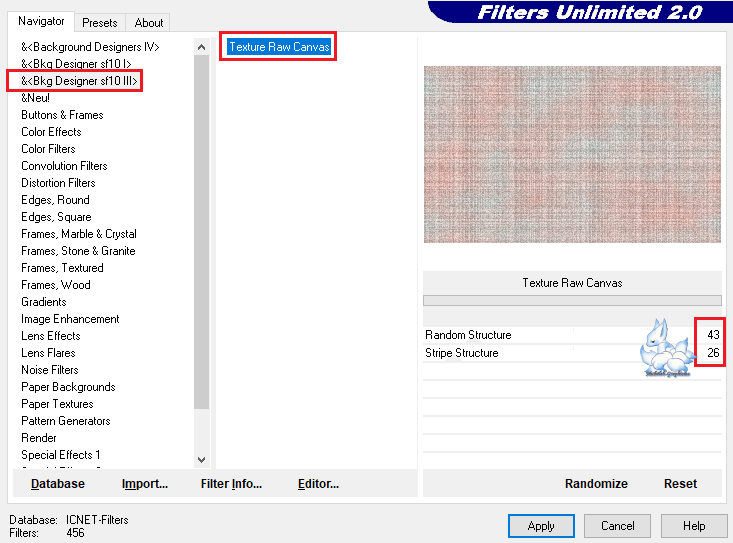Screen dimensions: 733x543
Task: Click the texture preview image
Action: pos(572,154)
